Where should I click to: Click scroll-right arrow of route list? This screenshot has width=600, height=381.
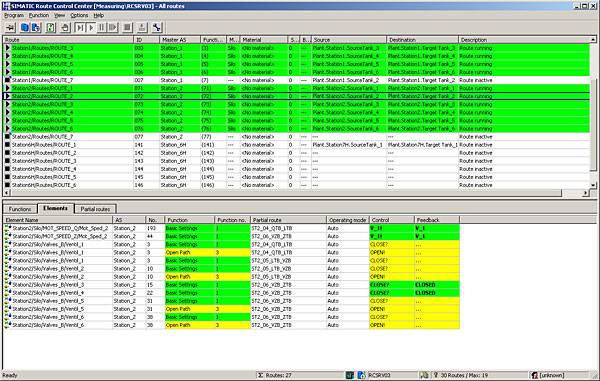586,193
